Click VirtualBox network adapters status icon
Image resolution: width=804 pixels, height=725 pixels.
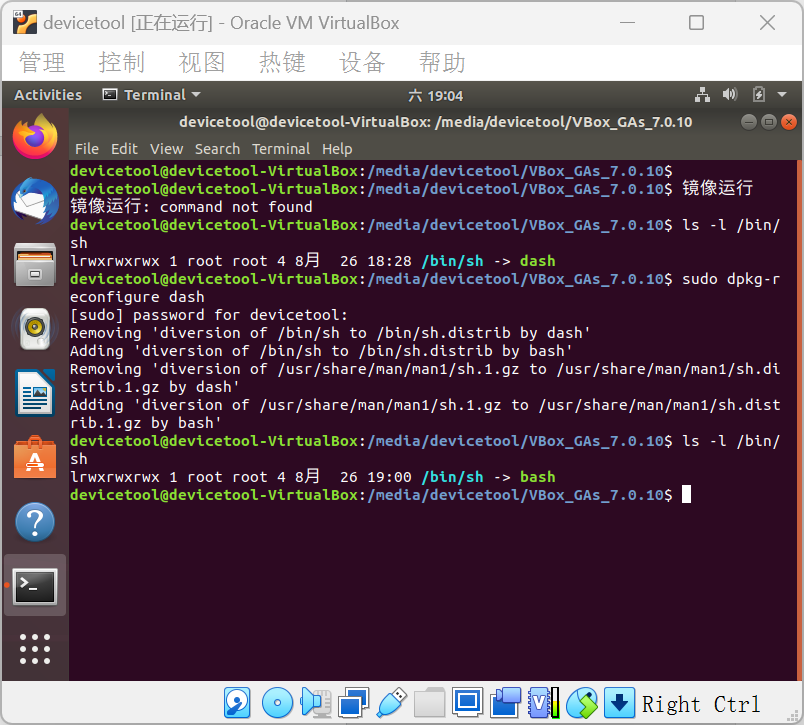(x=353, y=703)
